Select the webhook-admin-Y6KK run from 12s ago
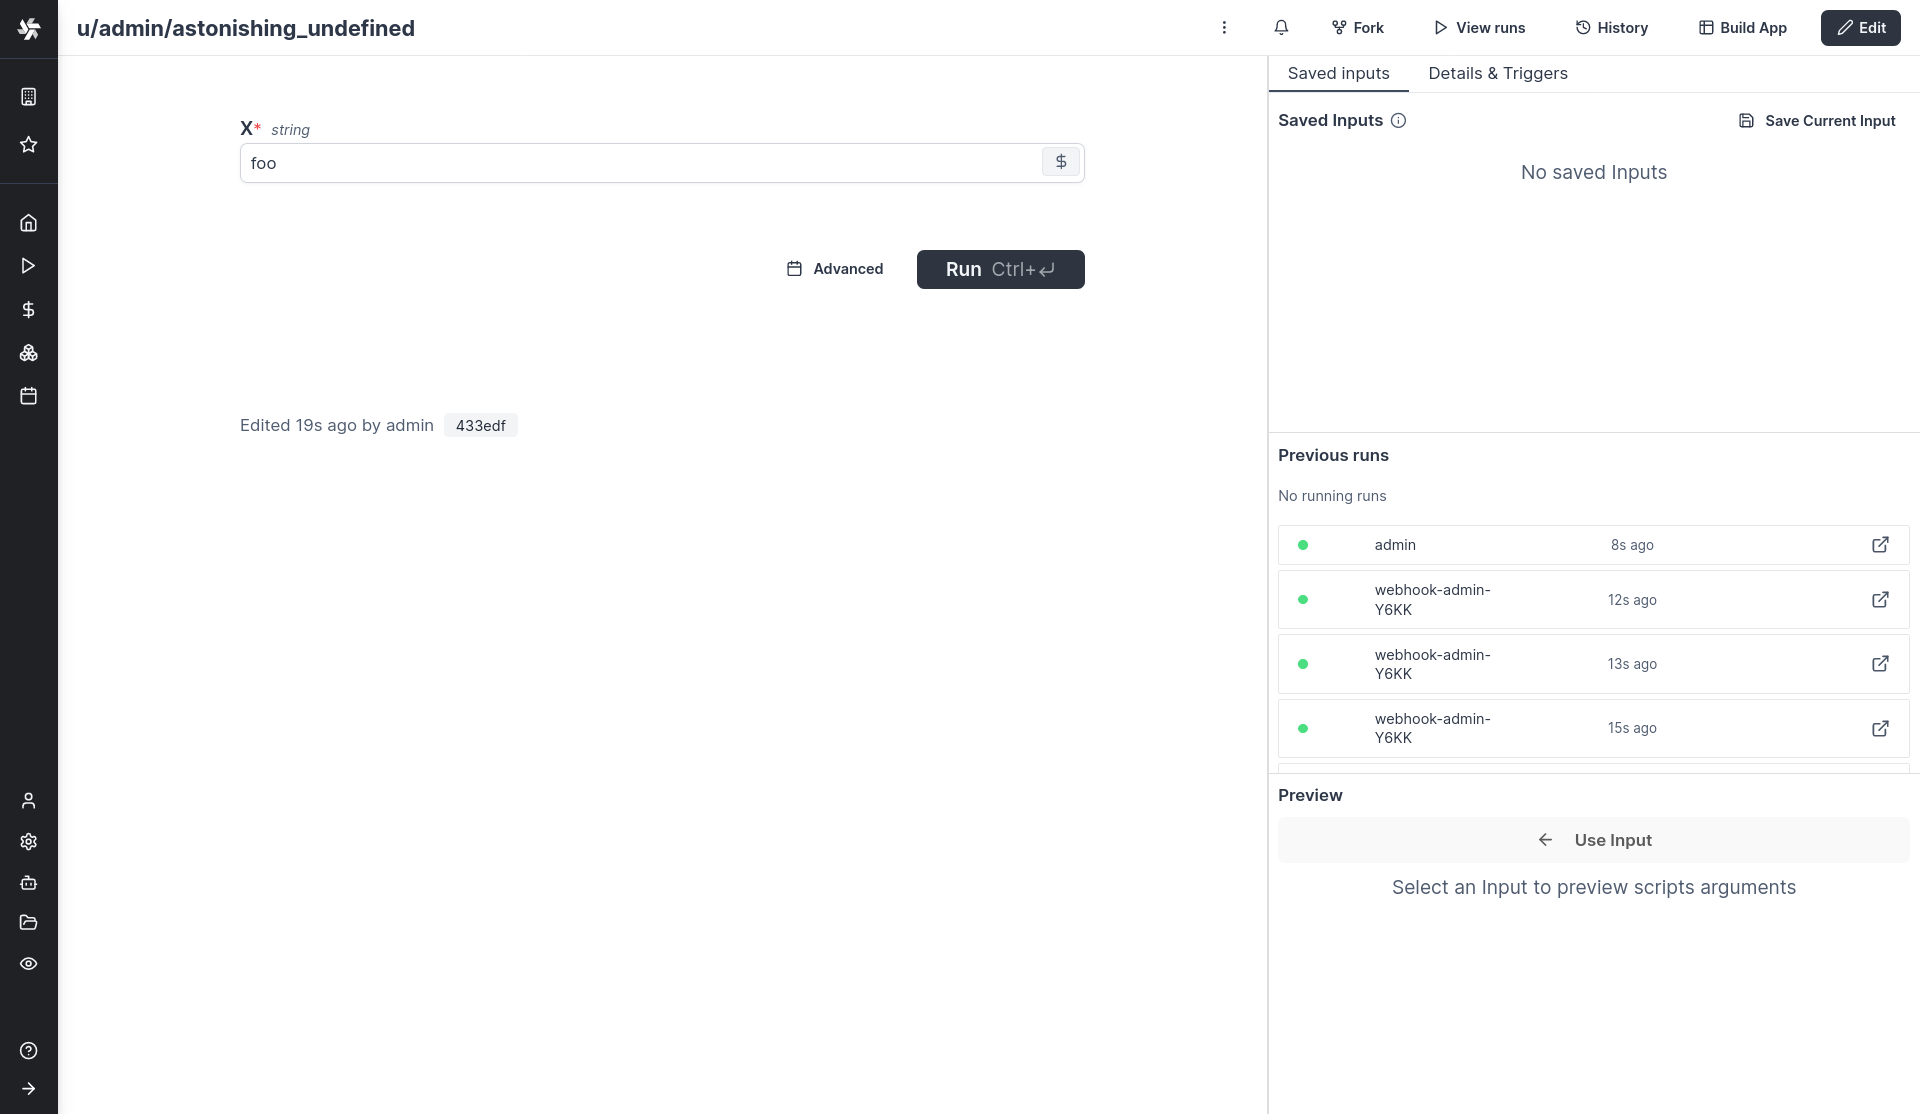Image resolution: width=1920 pixels, height=1114 pixels. click(x=1500, y=600)
